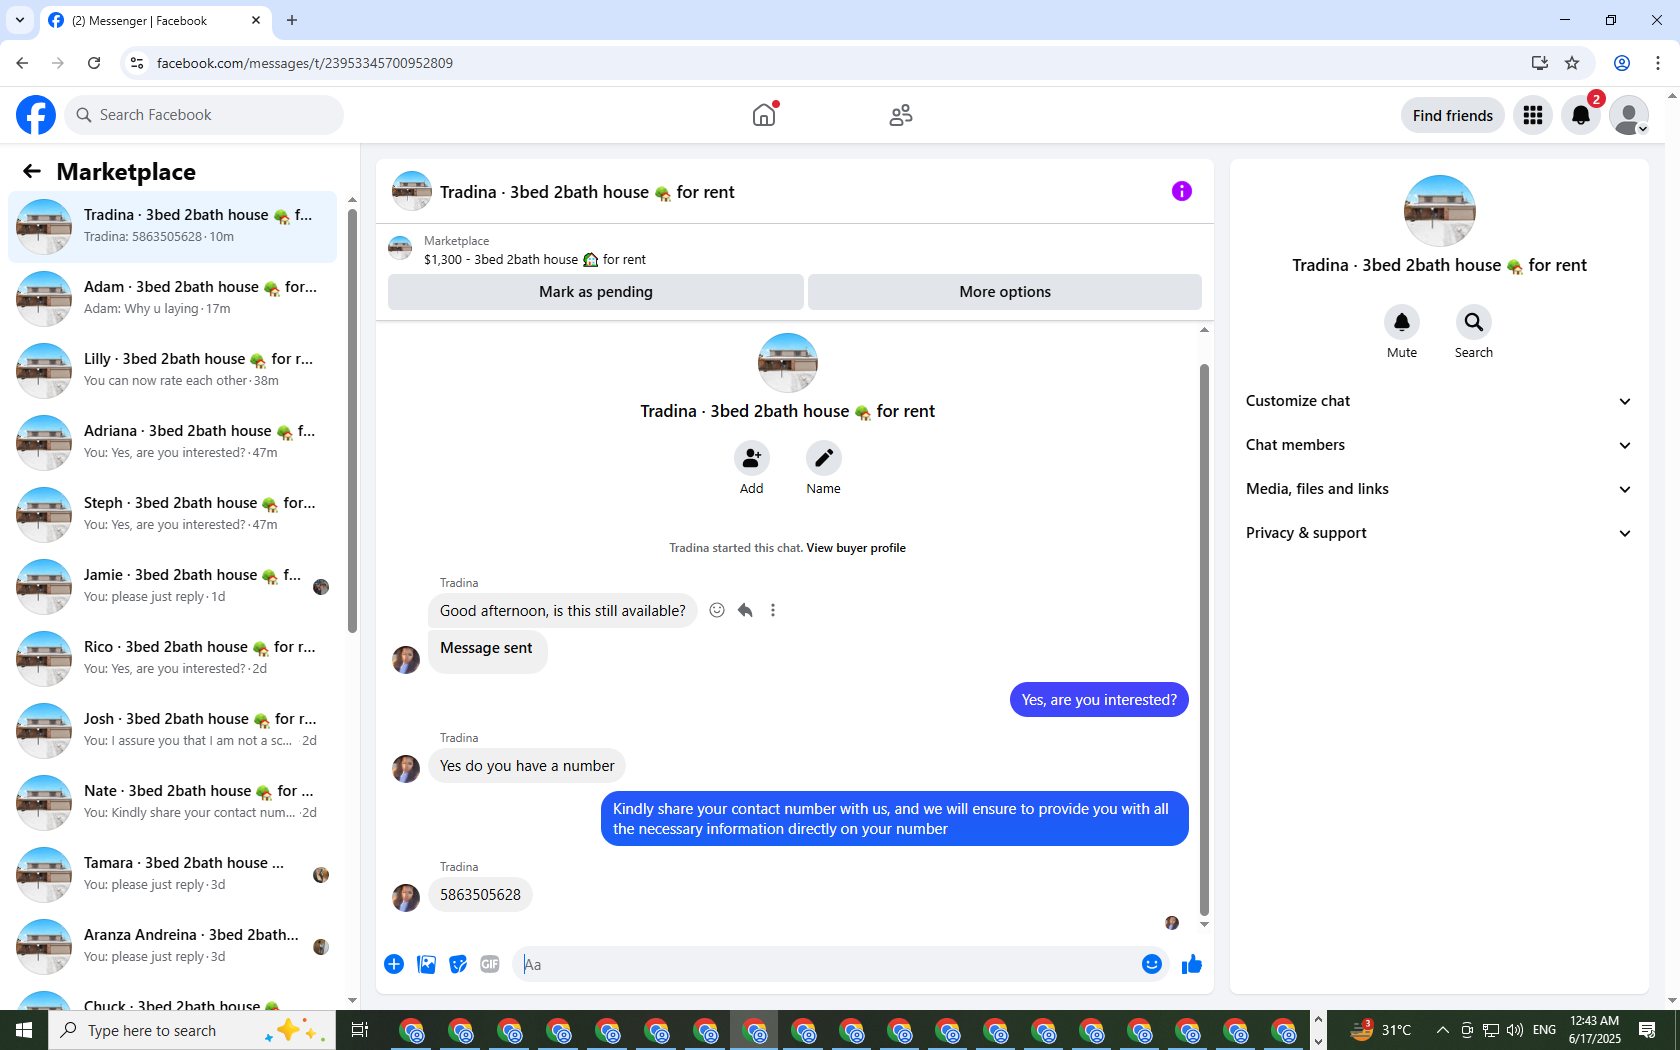Viewport: 1680px width, 1050px height.
Task: Open more actions plus icon in composer
Action: 394,964
